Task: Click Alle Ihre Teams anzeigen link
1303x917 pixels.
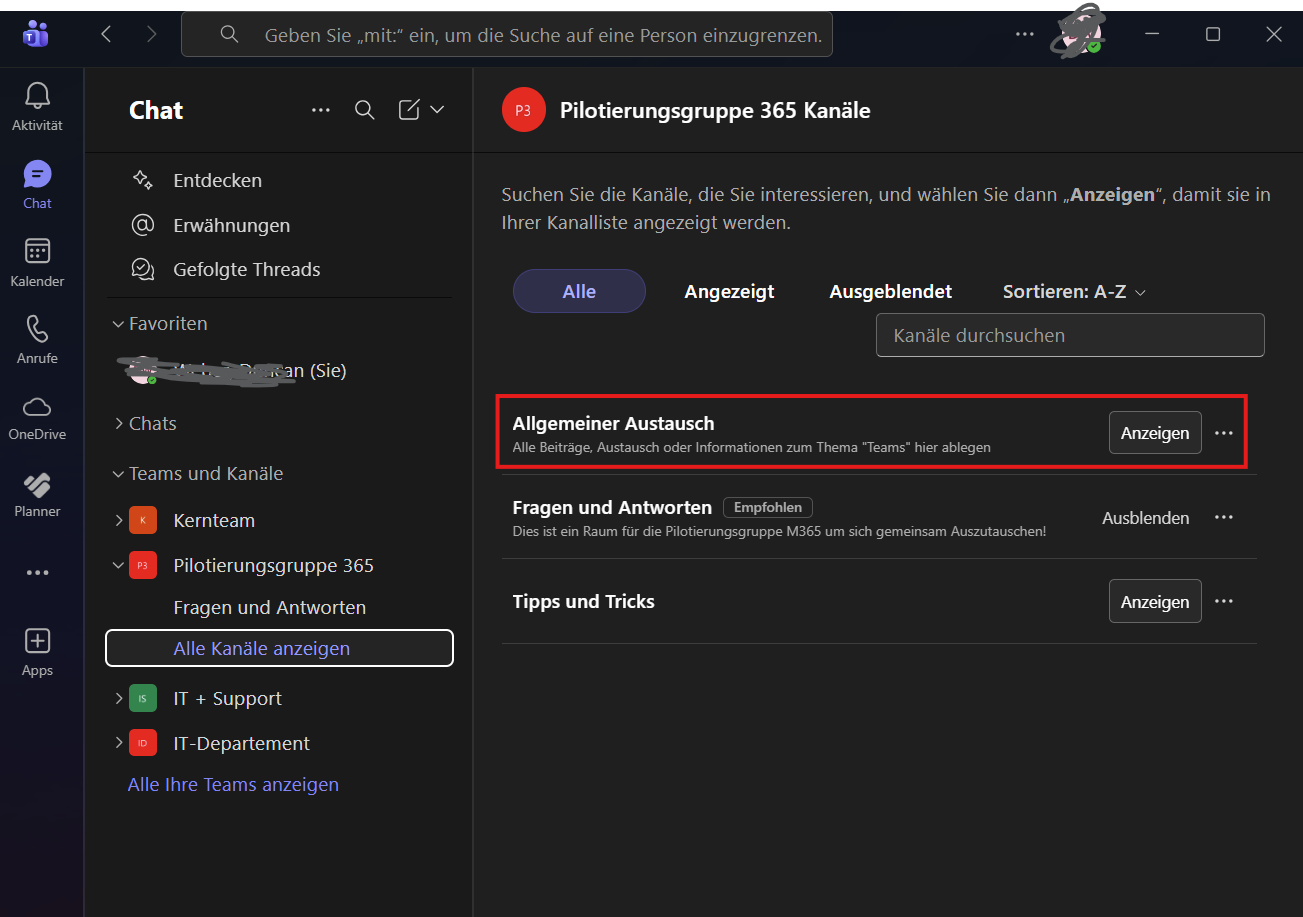Action: [x=233, y=785]
